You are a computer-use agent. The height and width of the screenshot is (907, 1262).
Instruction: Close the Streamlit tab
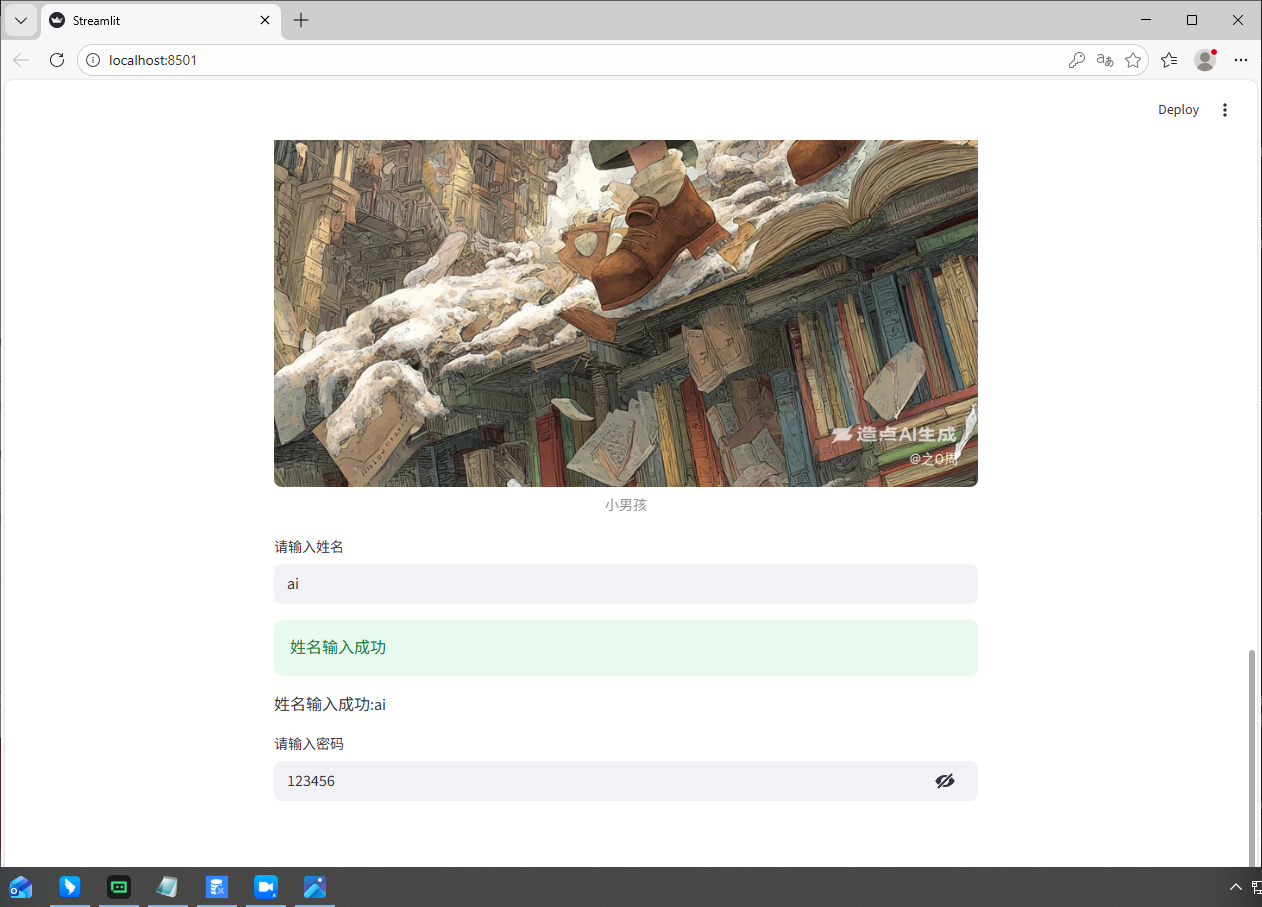pyautogui.click(x=265, y=20)
